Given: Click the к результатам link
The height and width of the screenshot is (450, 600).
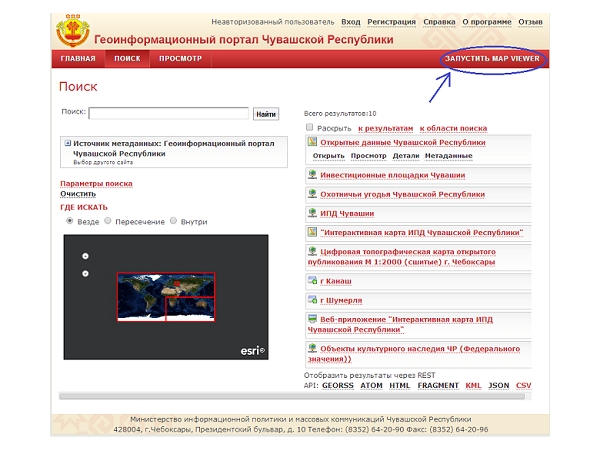Looking at the screenshot, I should click(x=386, y=128).
